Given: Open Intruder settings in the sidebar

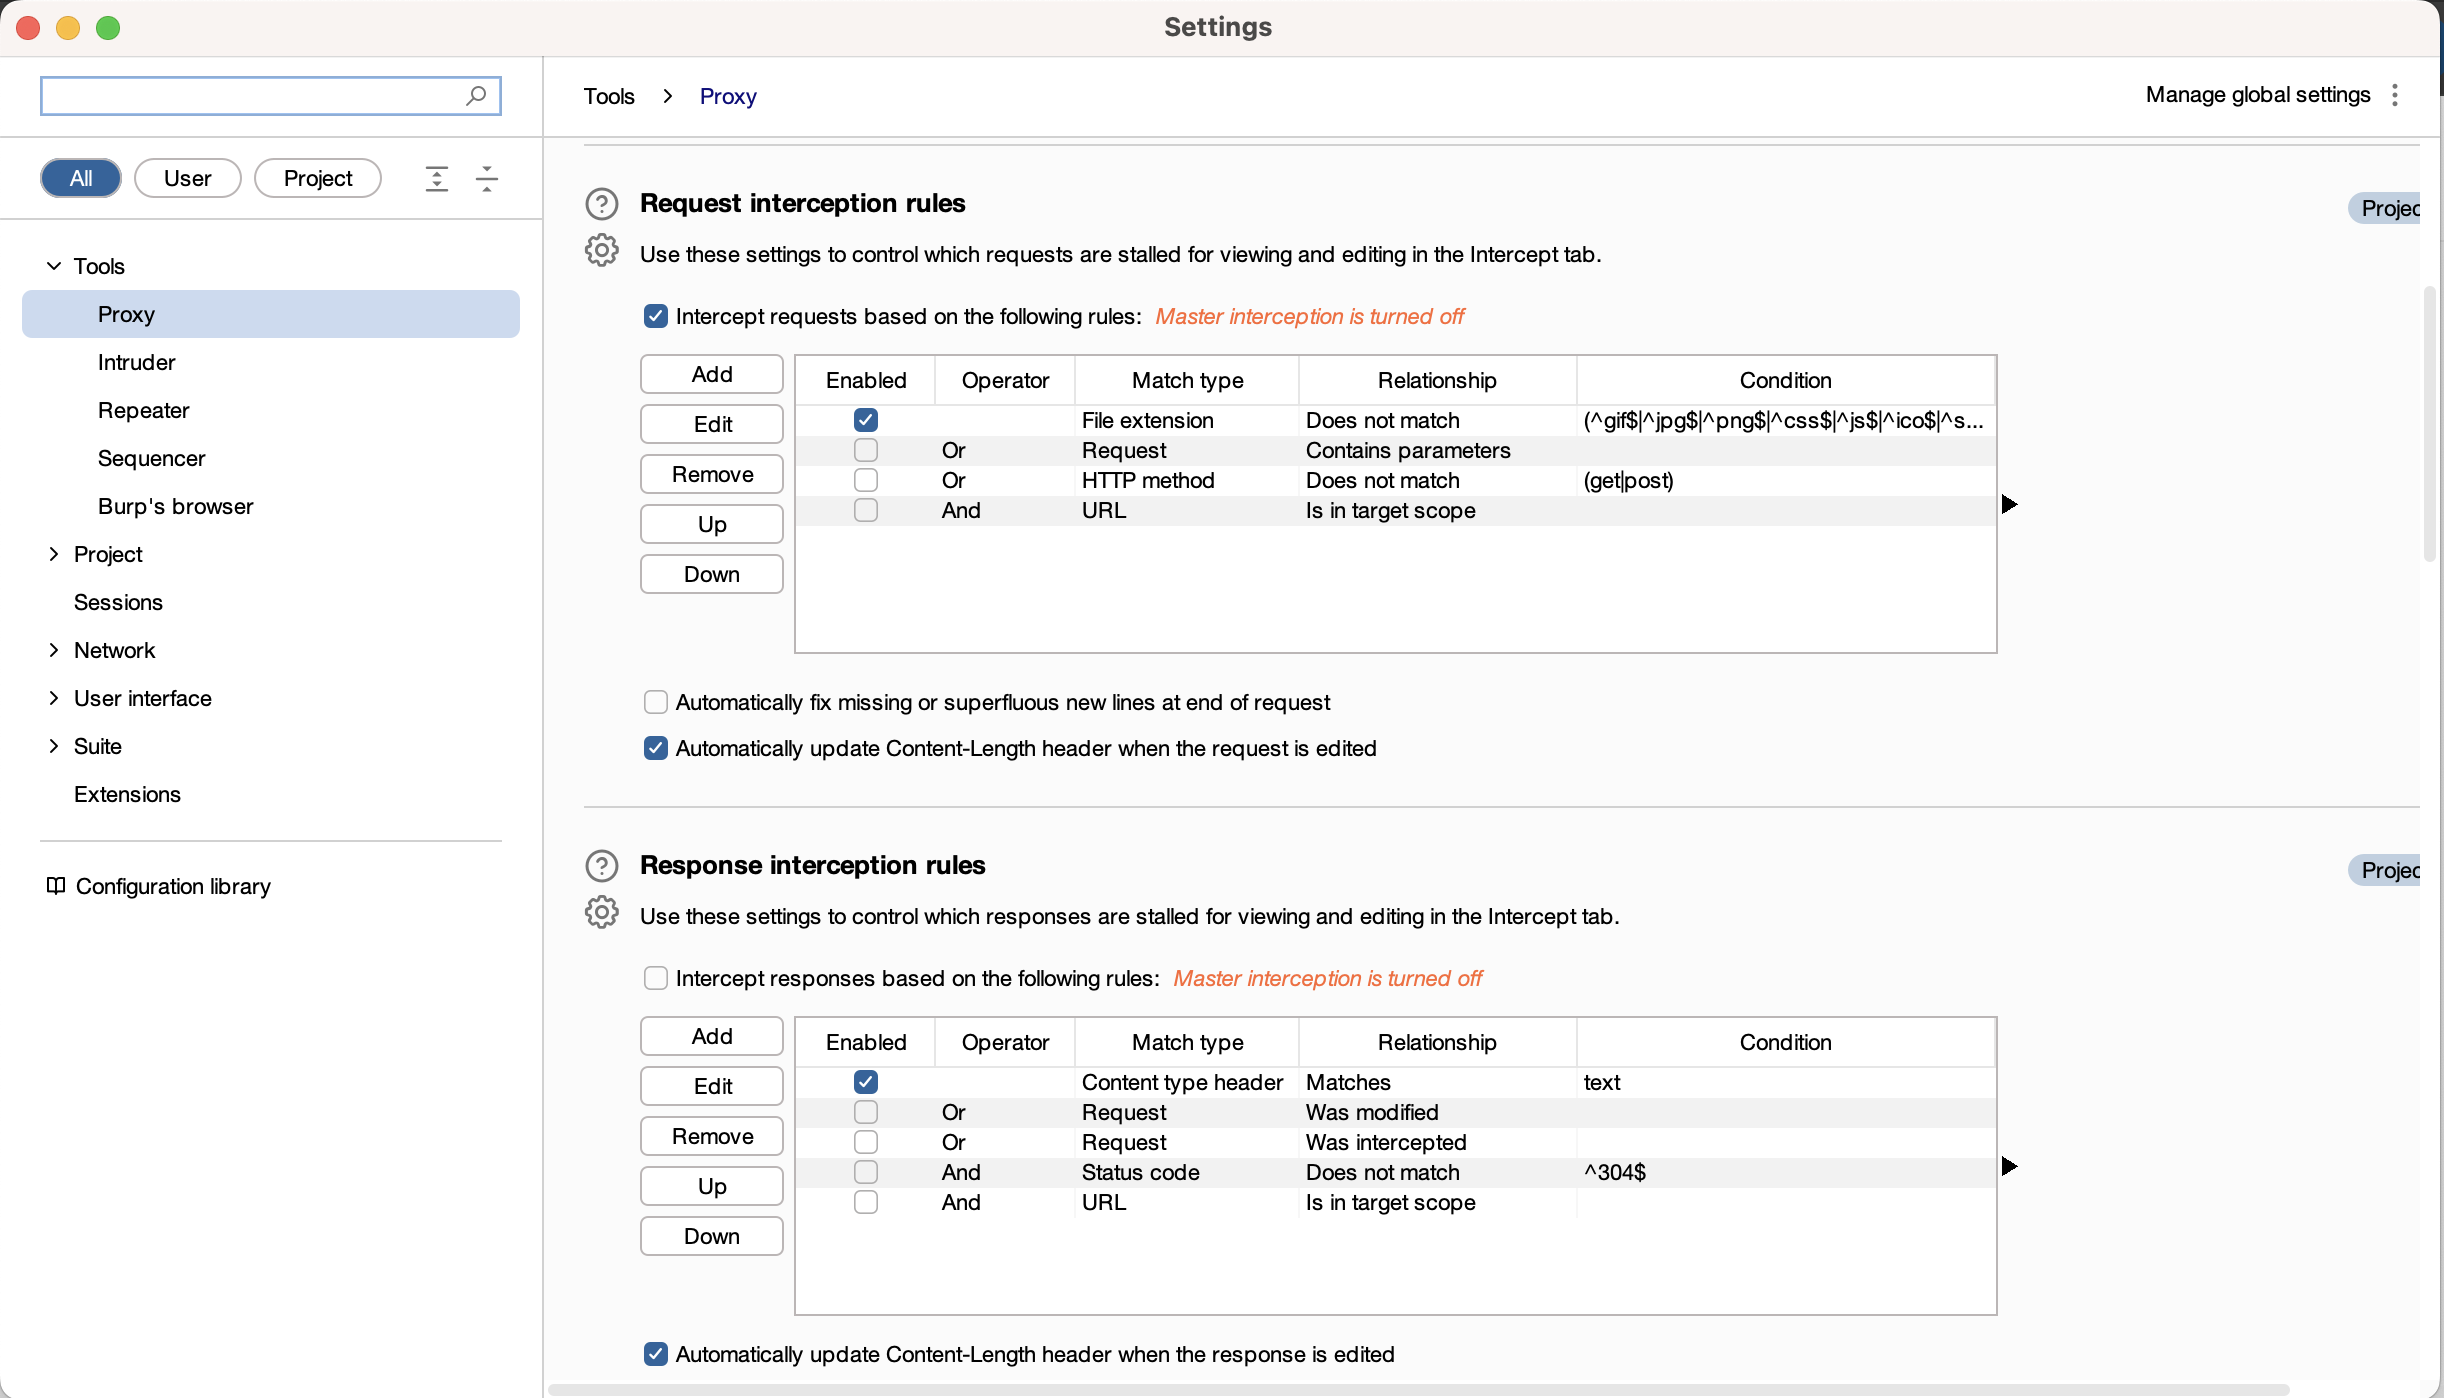Looking at the screenshot, I should [x=136, y=362].
